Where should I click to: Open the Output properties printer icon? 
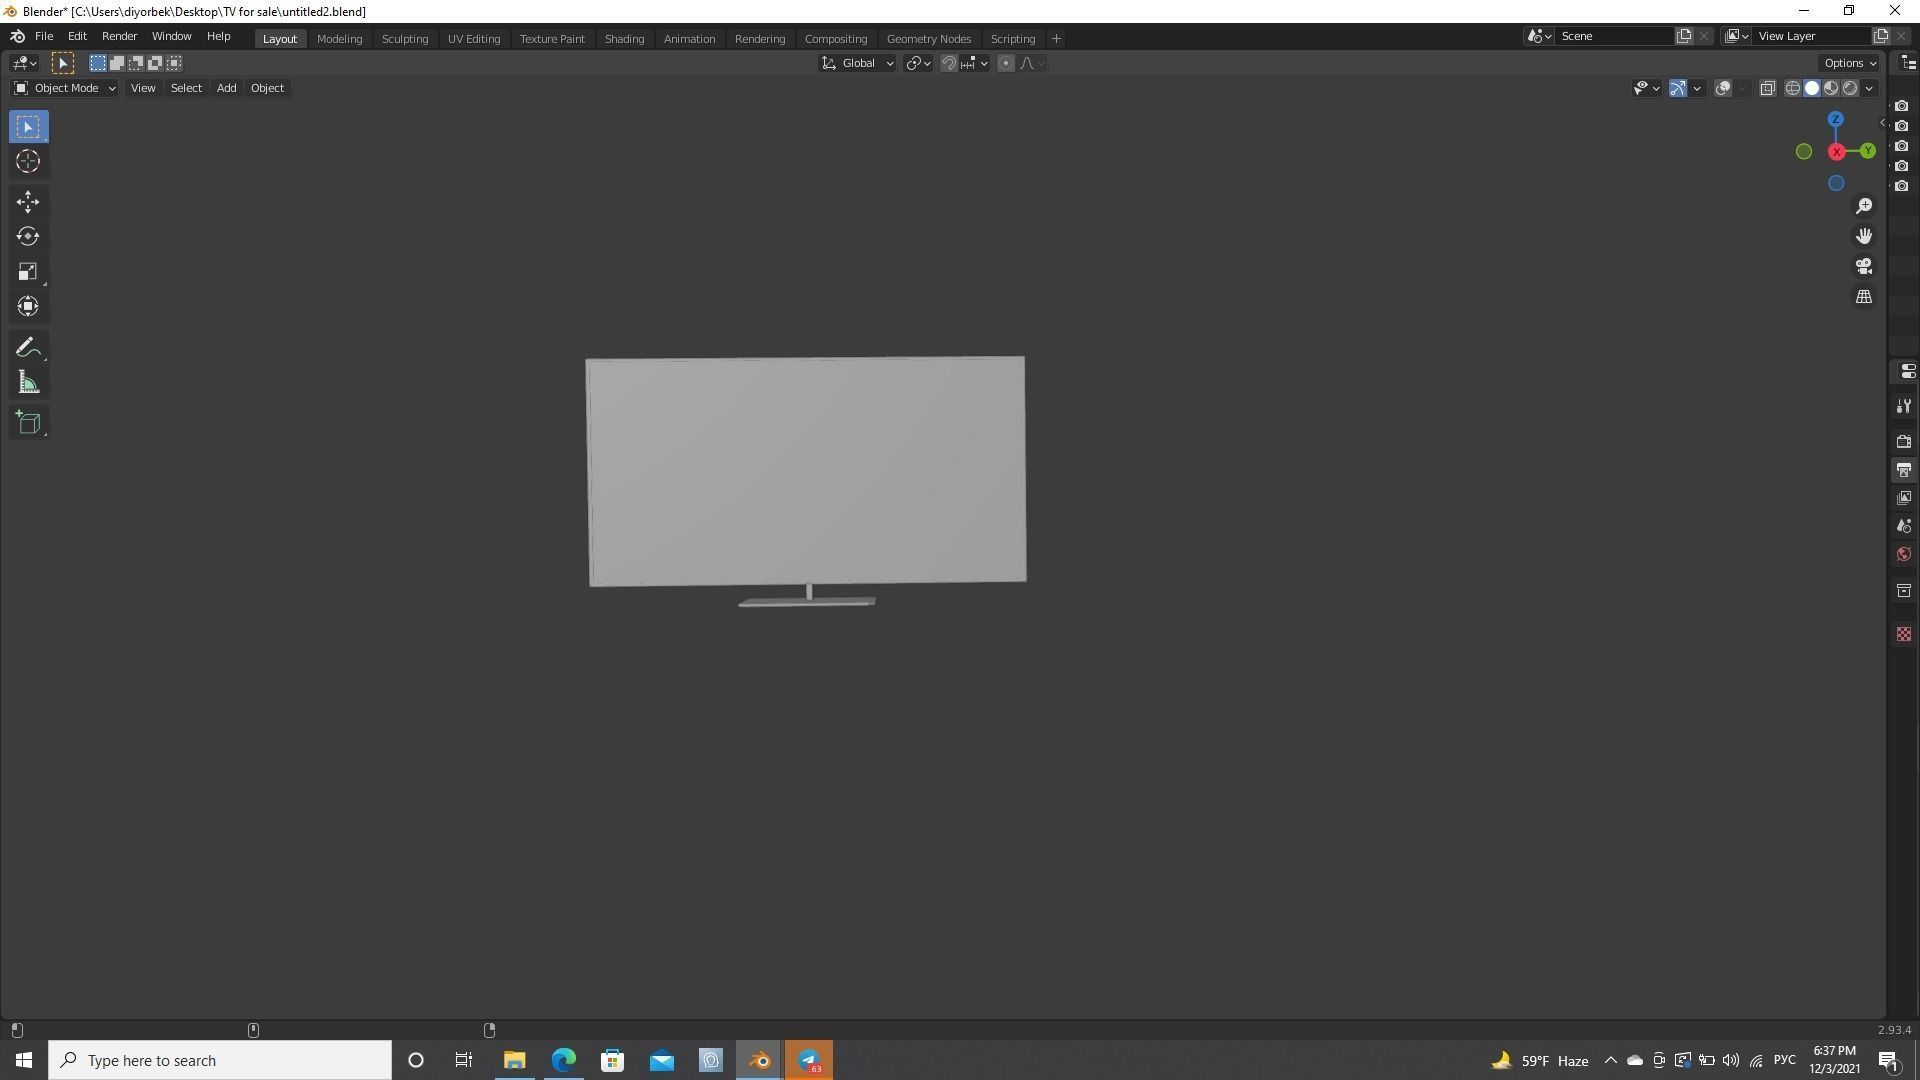[x=1903, y=470]
